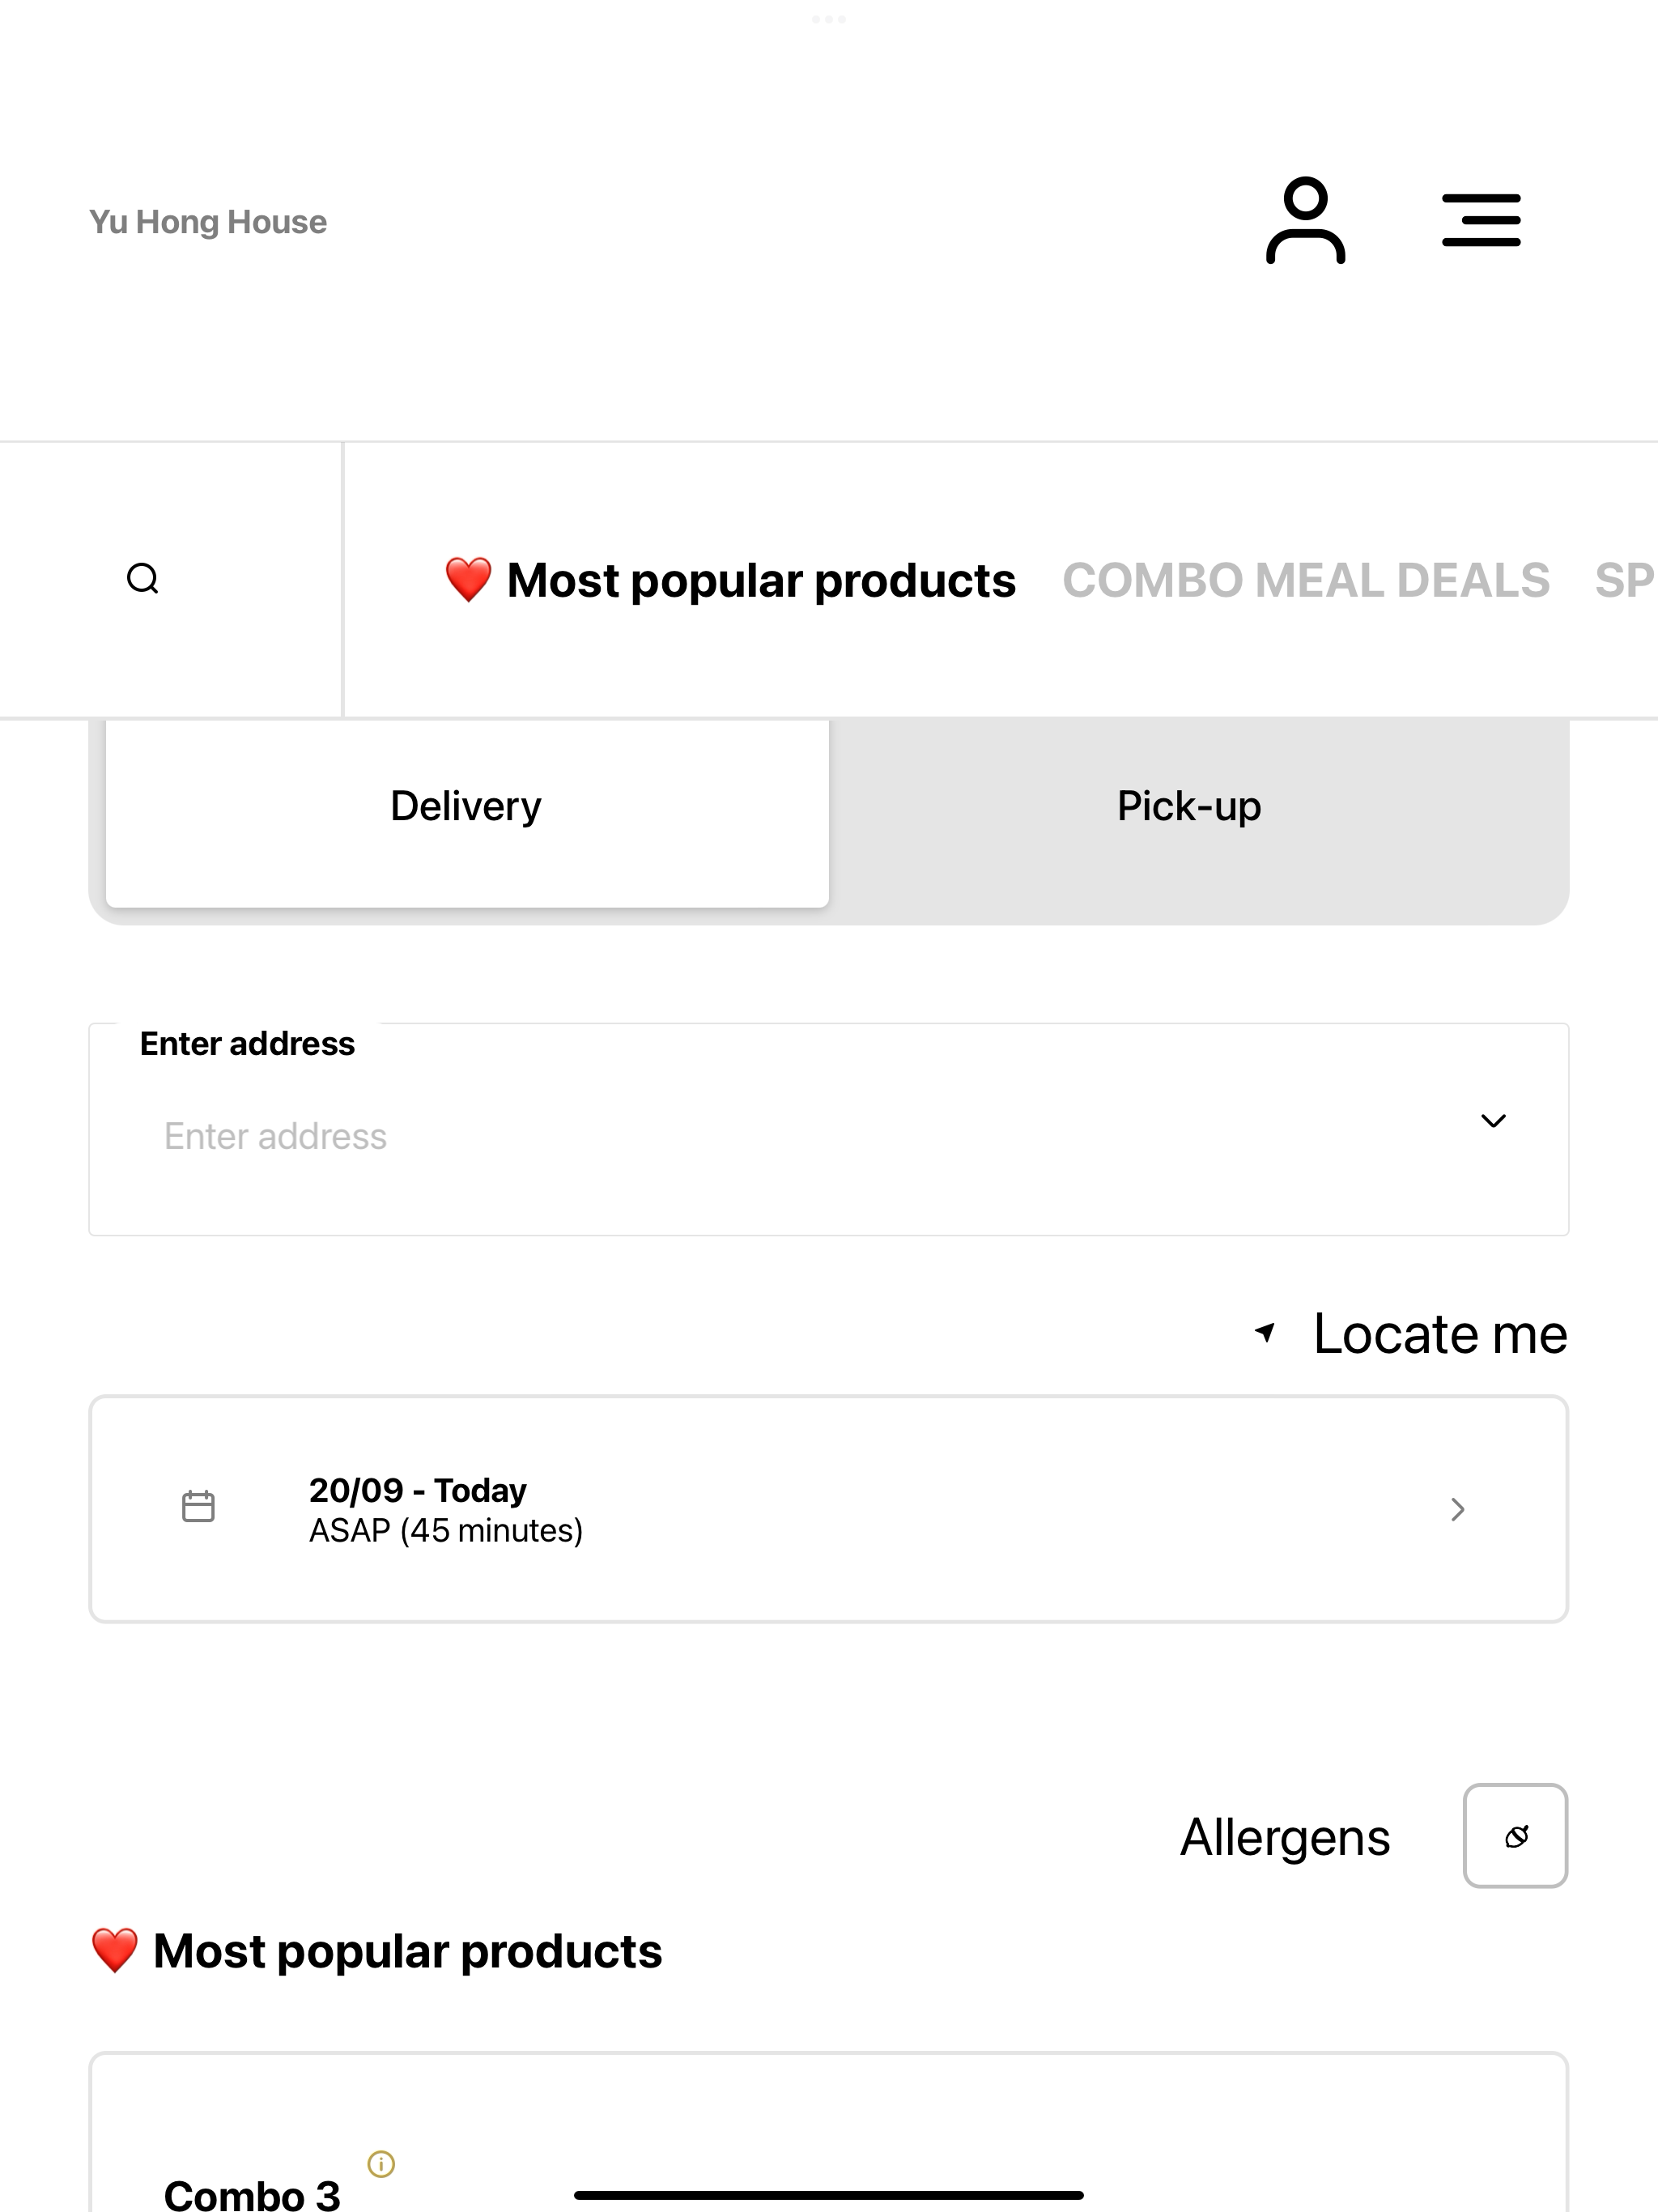Image resolution: width=1658 pixels, height=2212 pixels.
Task: Open the user account profile icon
Action: (x=1305, y=221)
